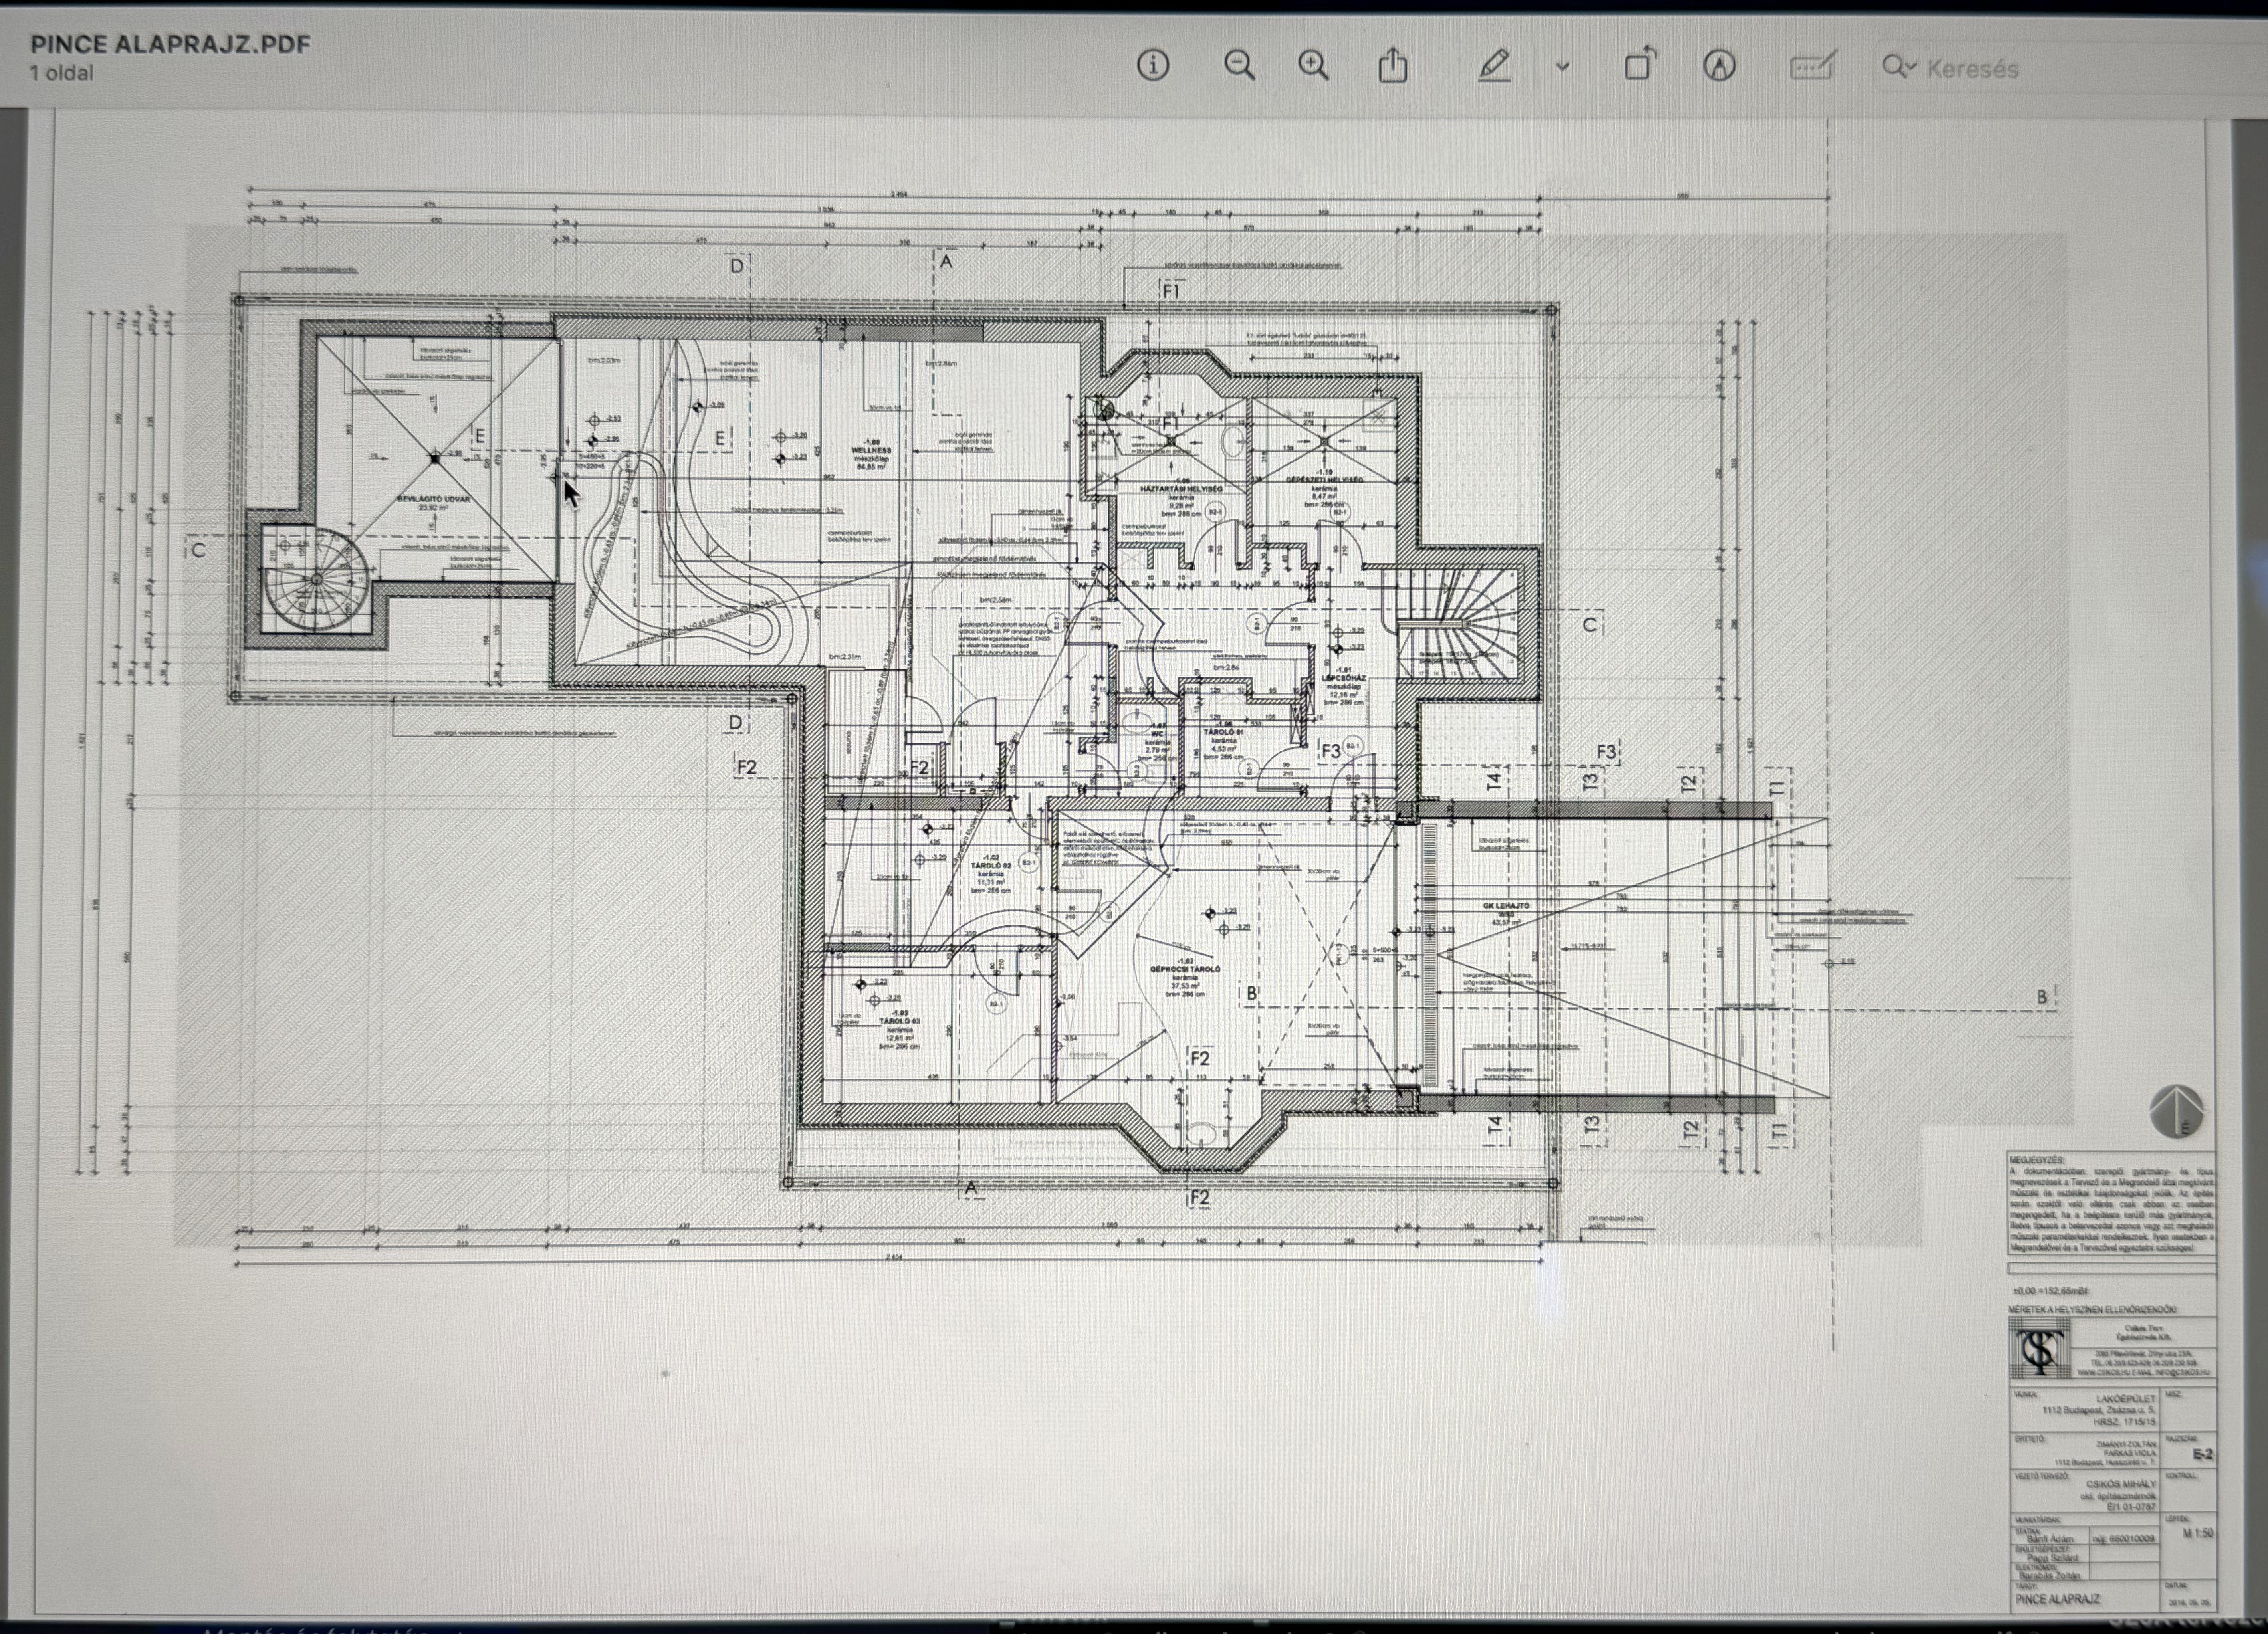The width and height of the screenshot is (2268, 1634).
Task: Click the WELLNESS room label on plan
Action: 871,450
